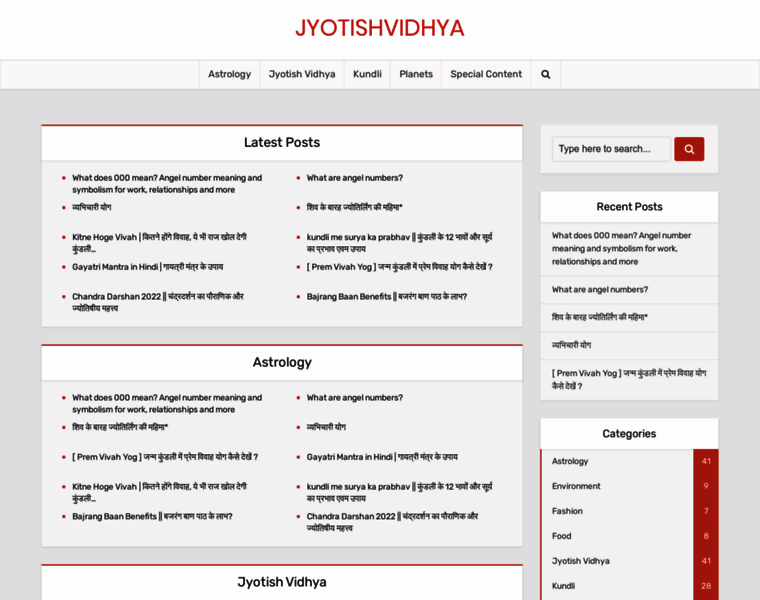Open '[ Prem Vivah Yog ]' in Latest Posts
The height and width of the screenshot is (600, 760).
click(400, 267)
